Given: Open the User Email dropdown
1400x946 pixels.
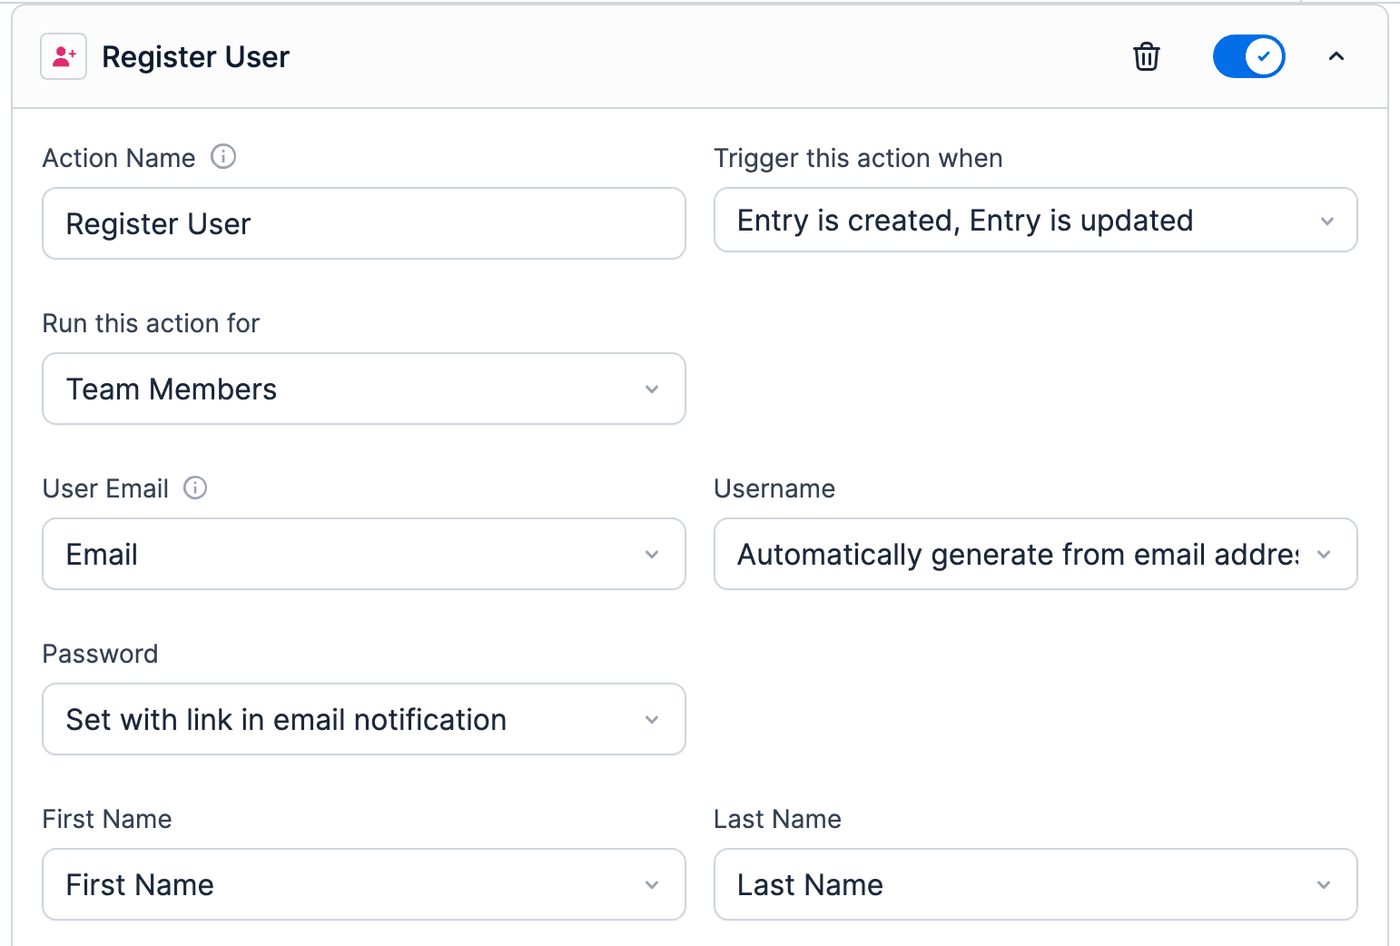Looking at the screenshot, I should (364, 554).
